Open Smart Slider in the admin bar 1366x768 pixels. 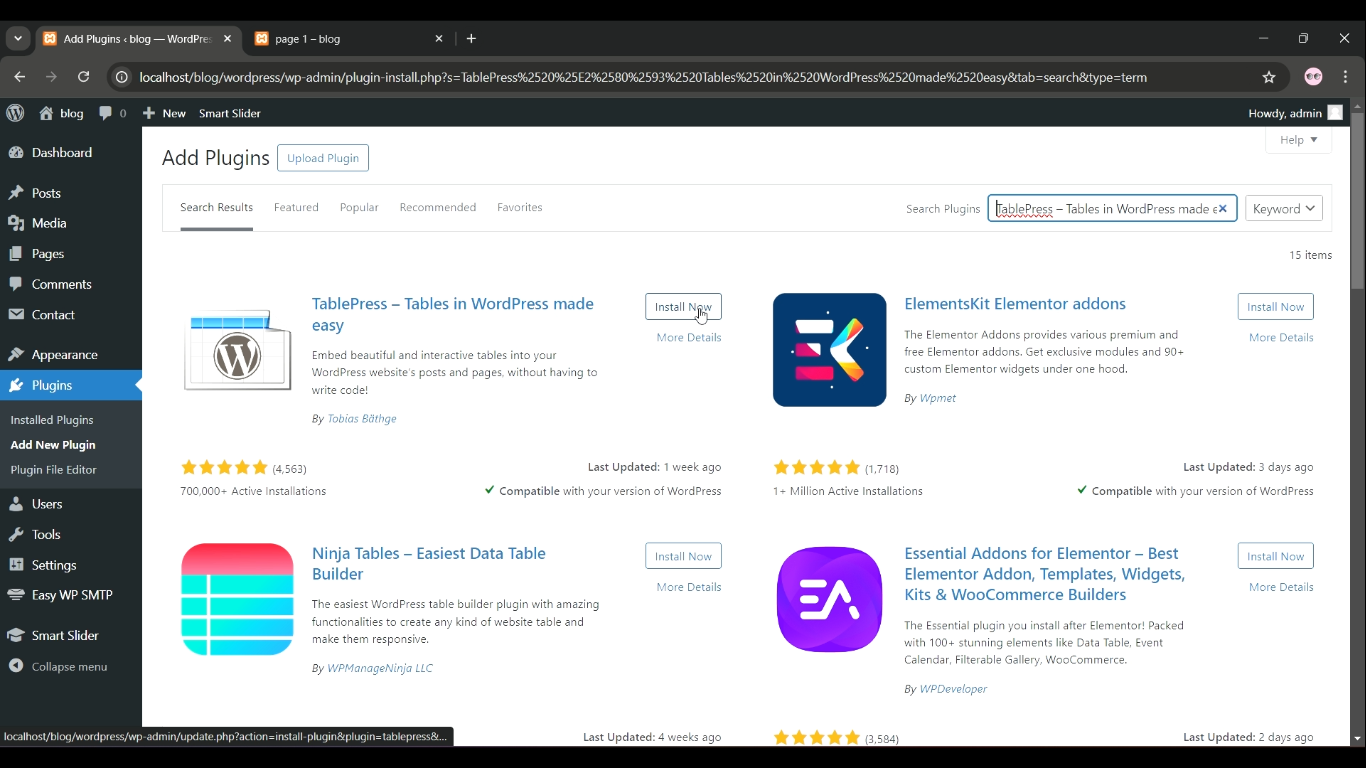click(x=230, y=113)
